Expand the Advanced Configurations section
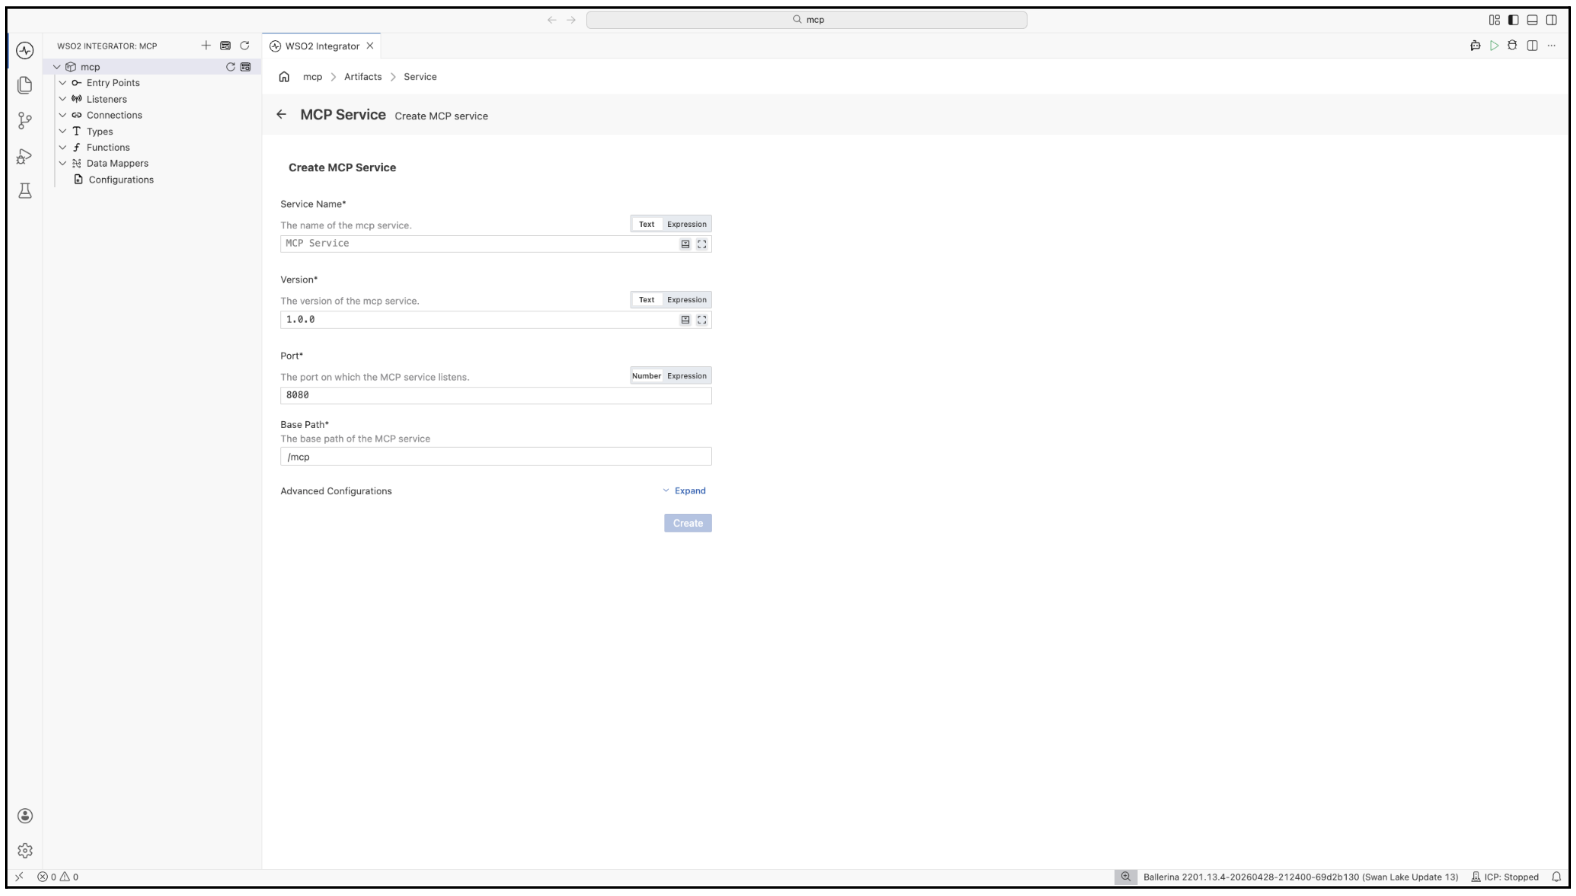Image resolution: width=1576 pixels, height=896 pixels. [x=685, y=491]
